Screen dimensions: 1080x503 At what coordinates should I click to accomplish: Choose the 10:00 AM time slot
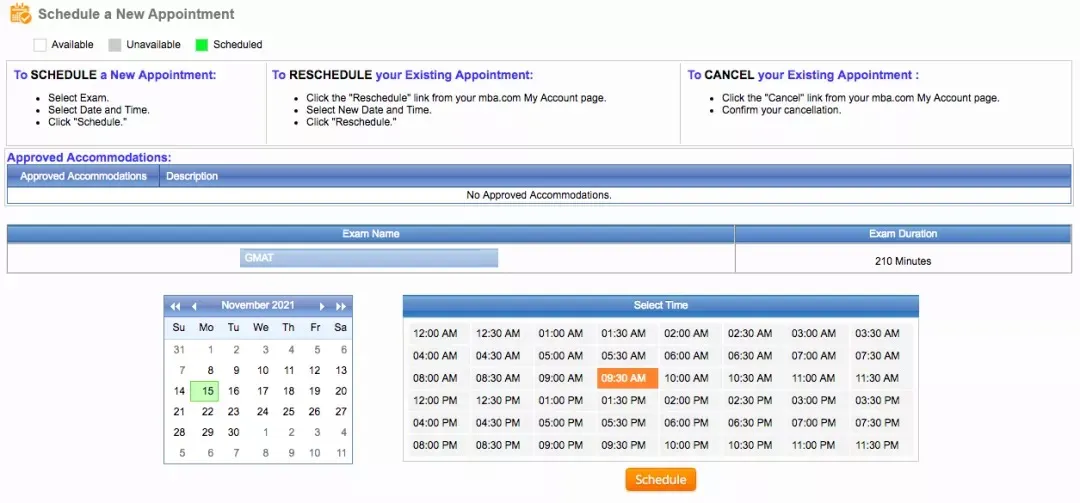(686, 378)
